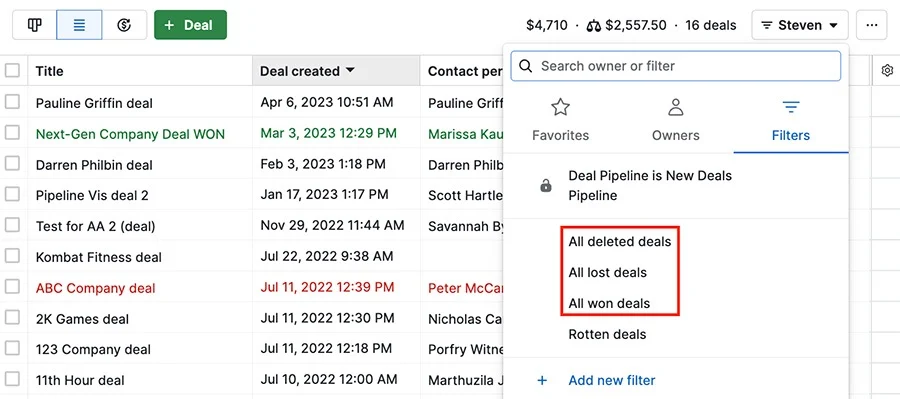Click the star Favorites icon
The image size is (900, 399).
[560, 107]
